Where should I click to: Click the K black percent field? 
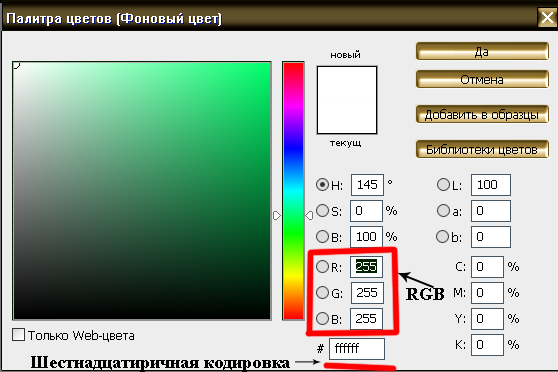(x=487, y=345)
